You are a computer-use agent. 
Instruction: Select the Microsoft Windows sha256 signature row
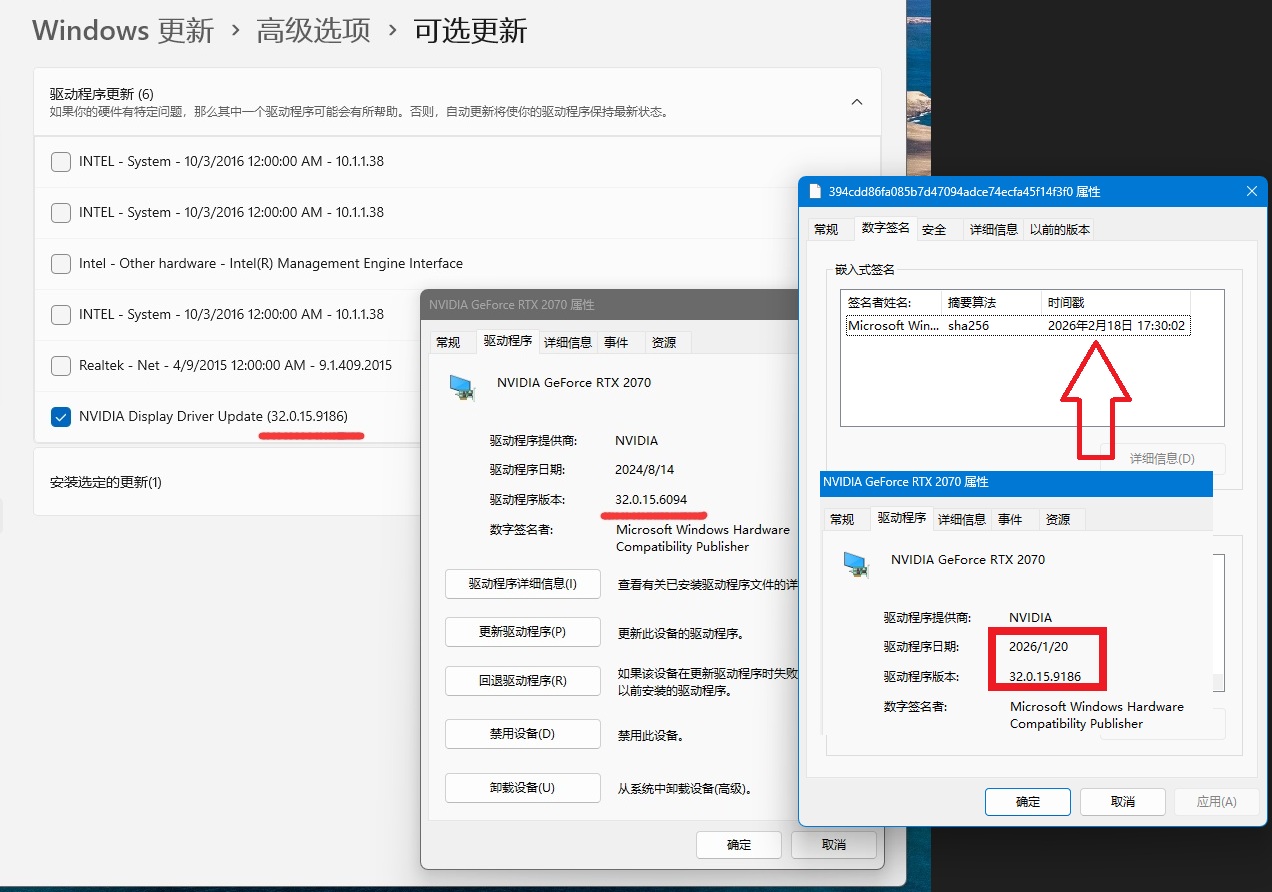1017,326
